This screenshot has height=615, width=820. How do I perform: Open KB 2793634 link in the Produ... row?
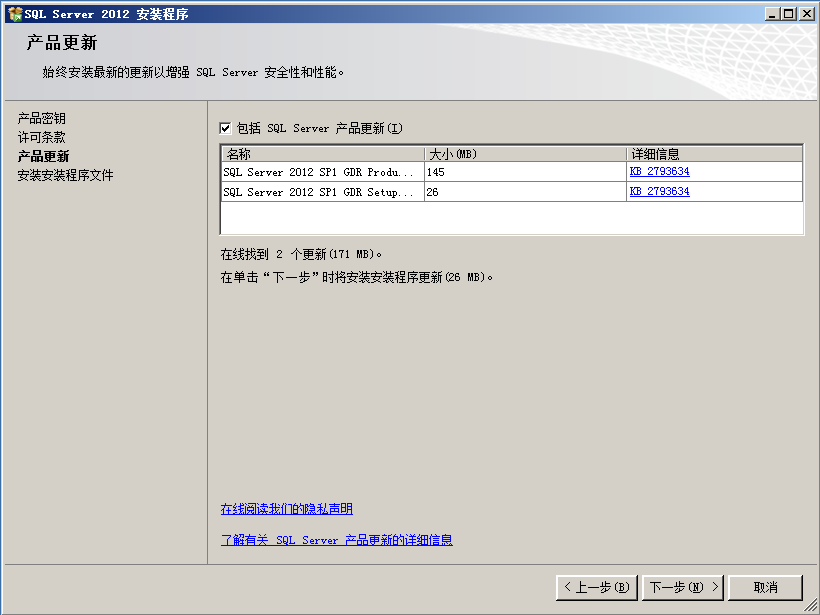(x=659, y=172)
